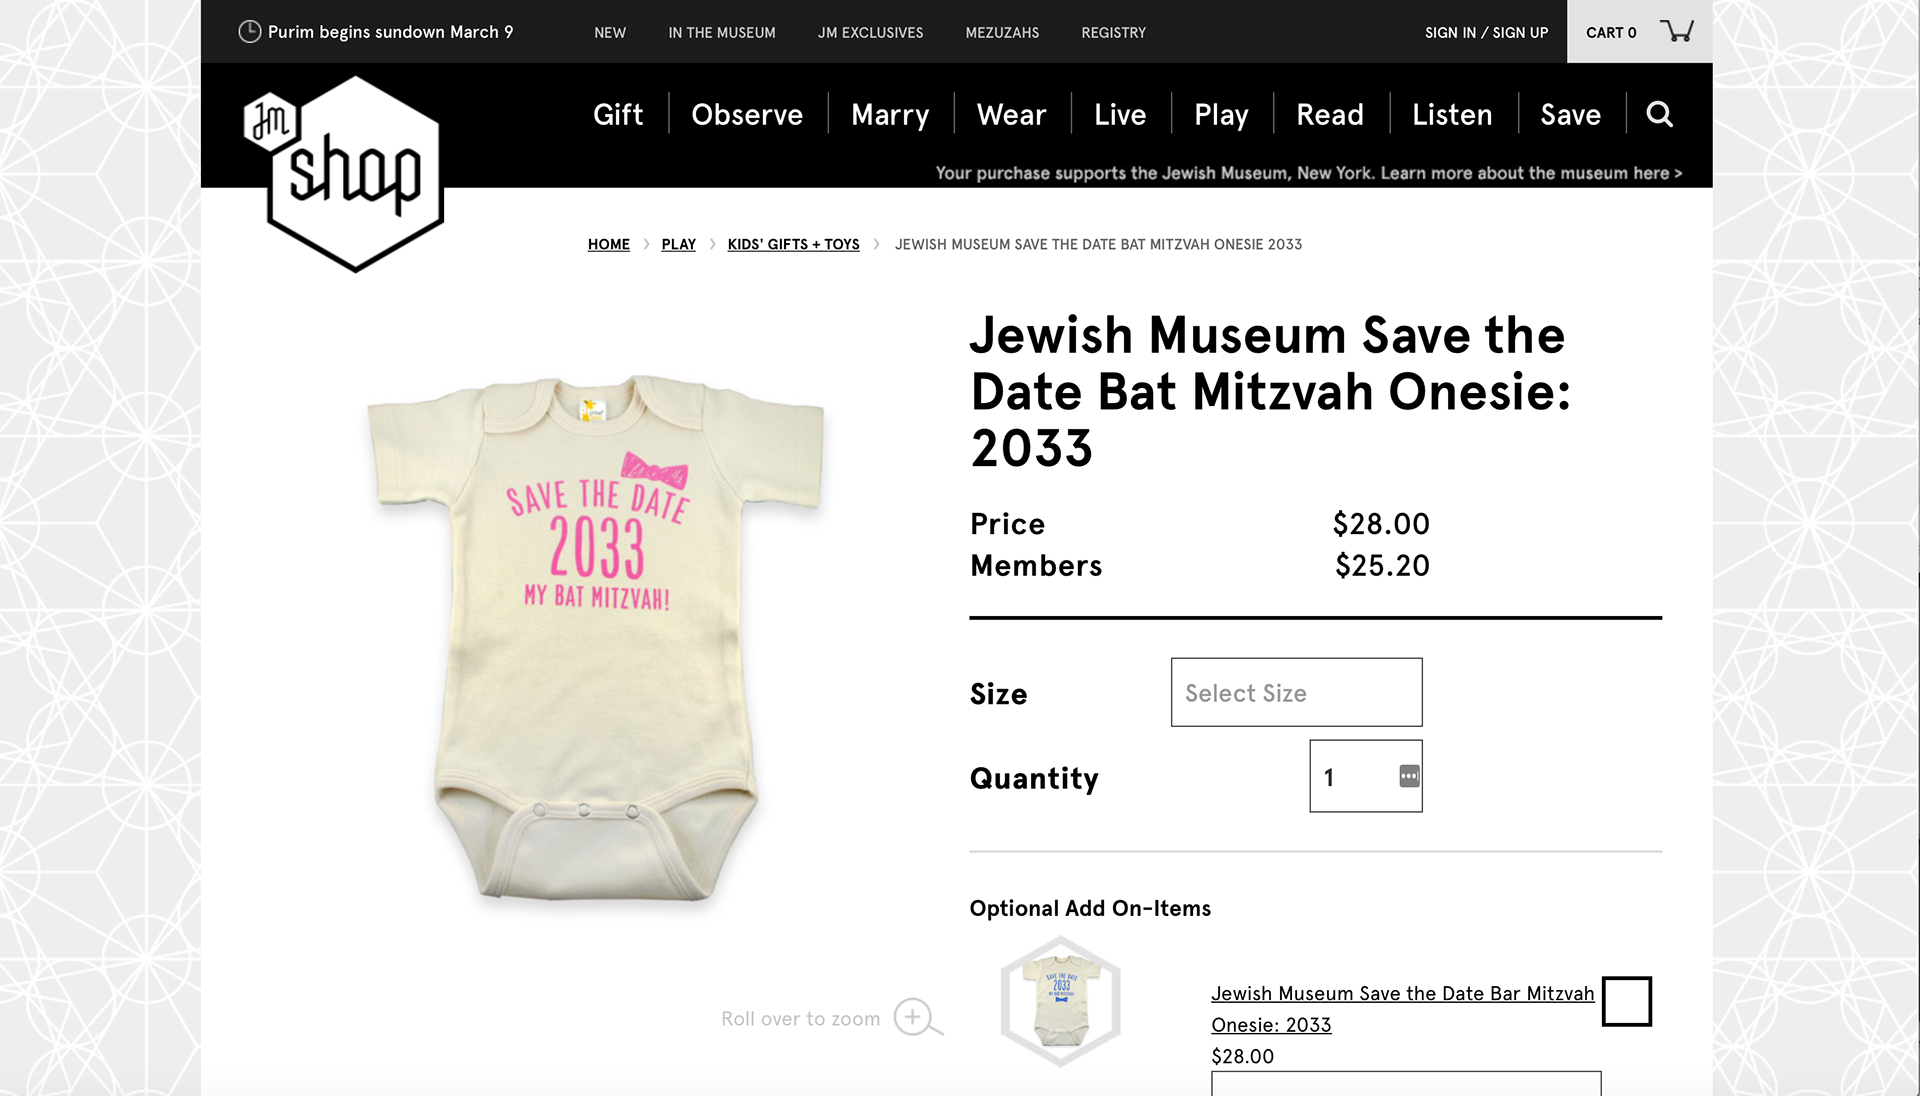The height and width of the screenshot is (1096, 1920).
Task: Open the Gift navigation menu
Action: pos(618,115)
